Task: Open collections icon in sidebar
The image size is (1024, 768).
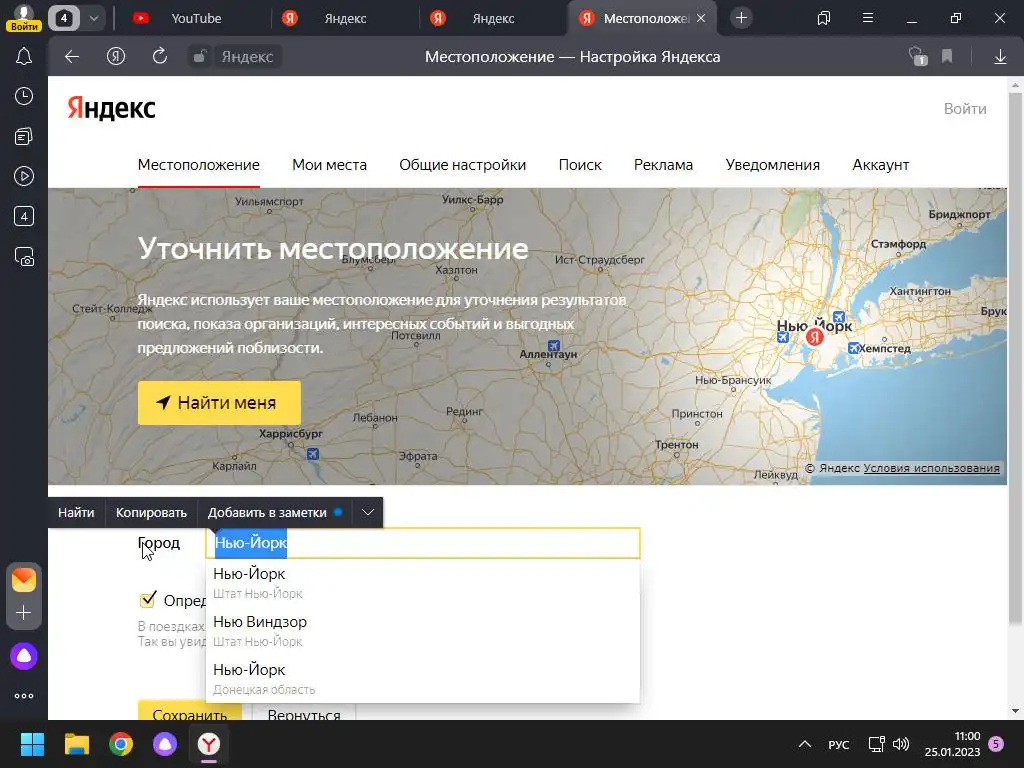Action: click(24, 136)
